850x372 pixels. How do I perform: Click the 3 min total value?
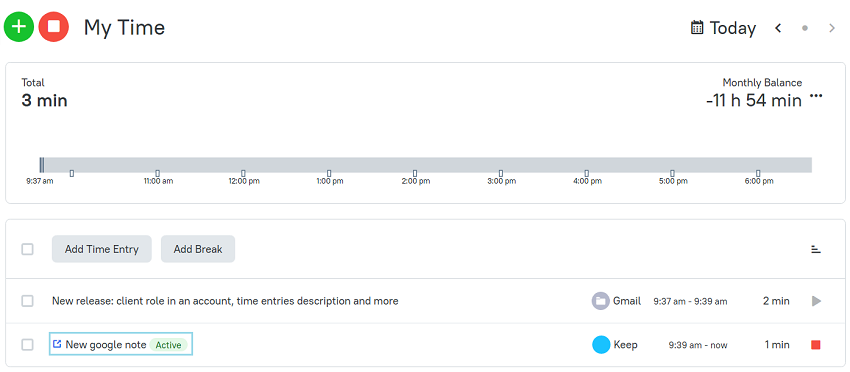tap(44, 100)
